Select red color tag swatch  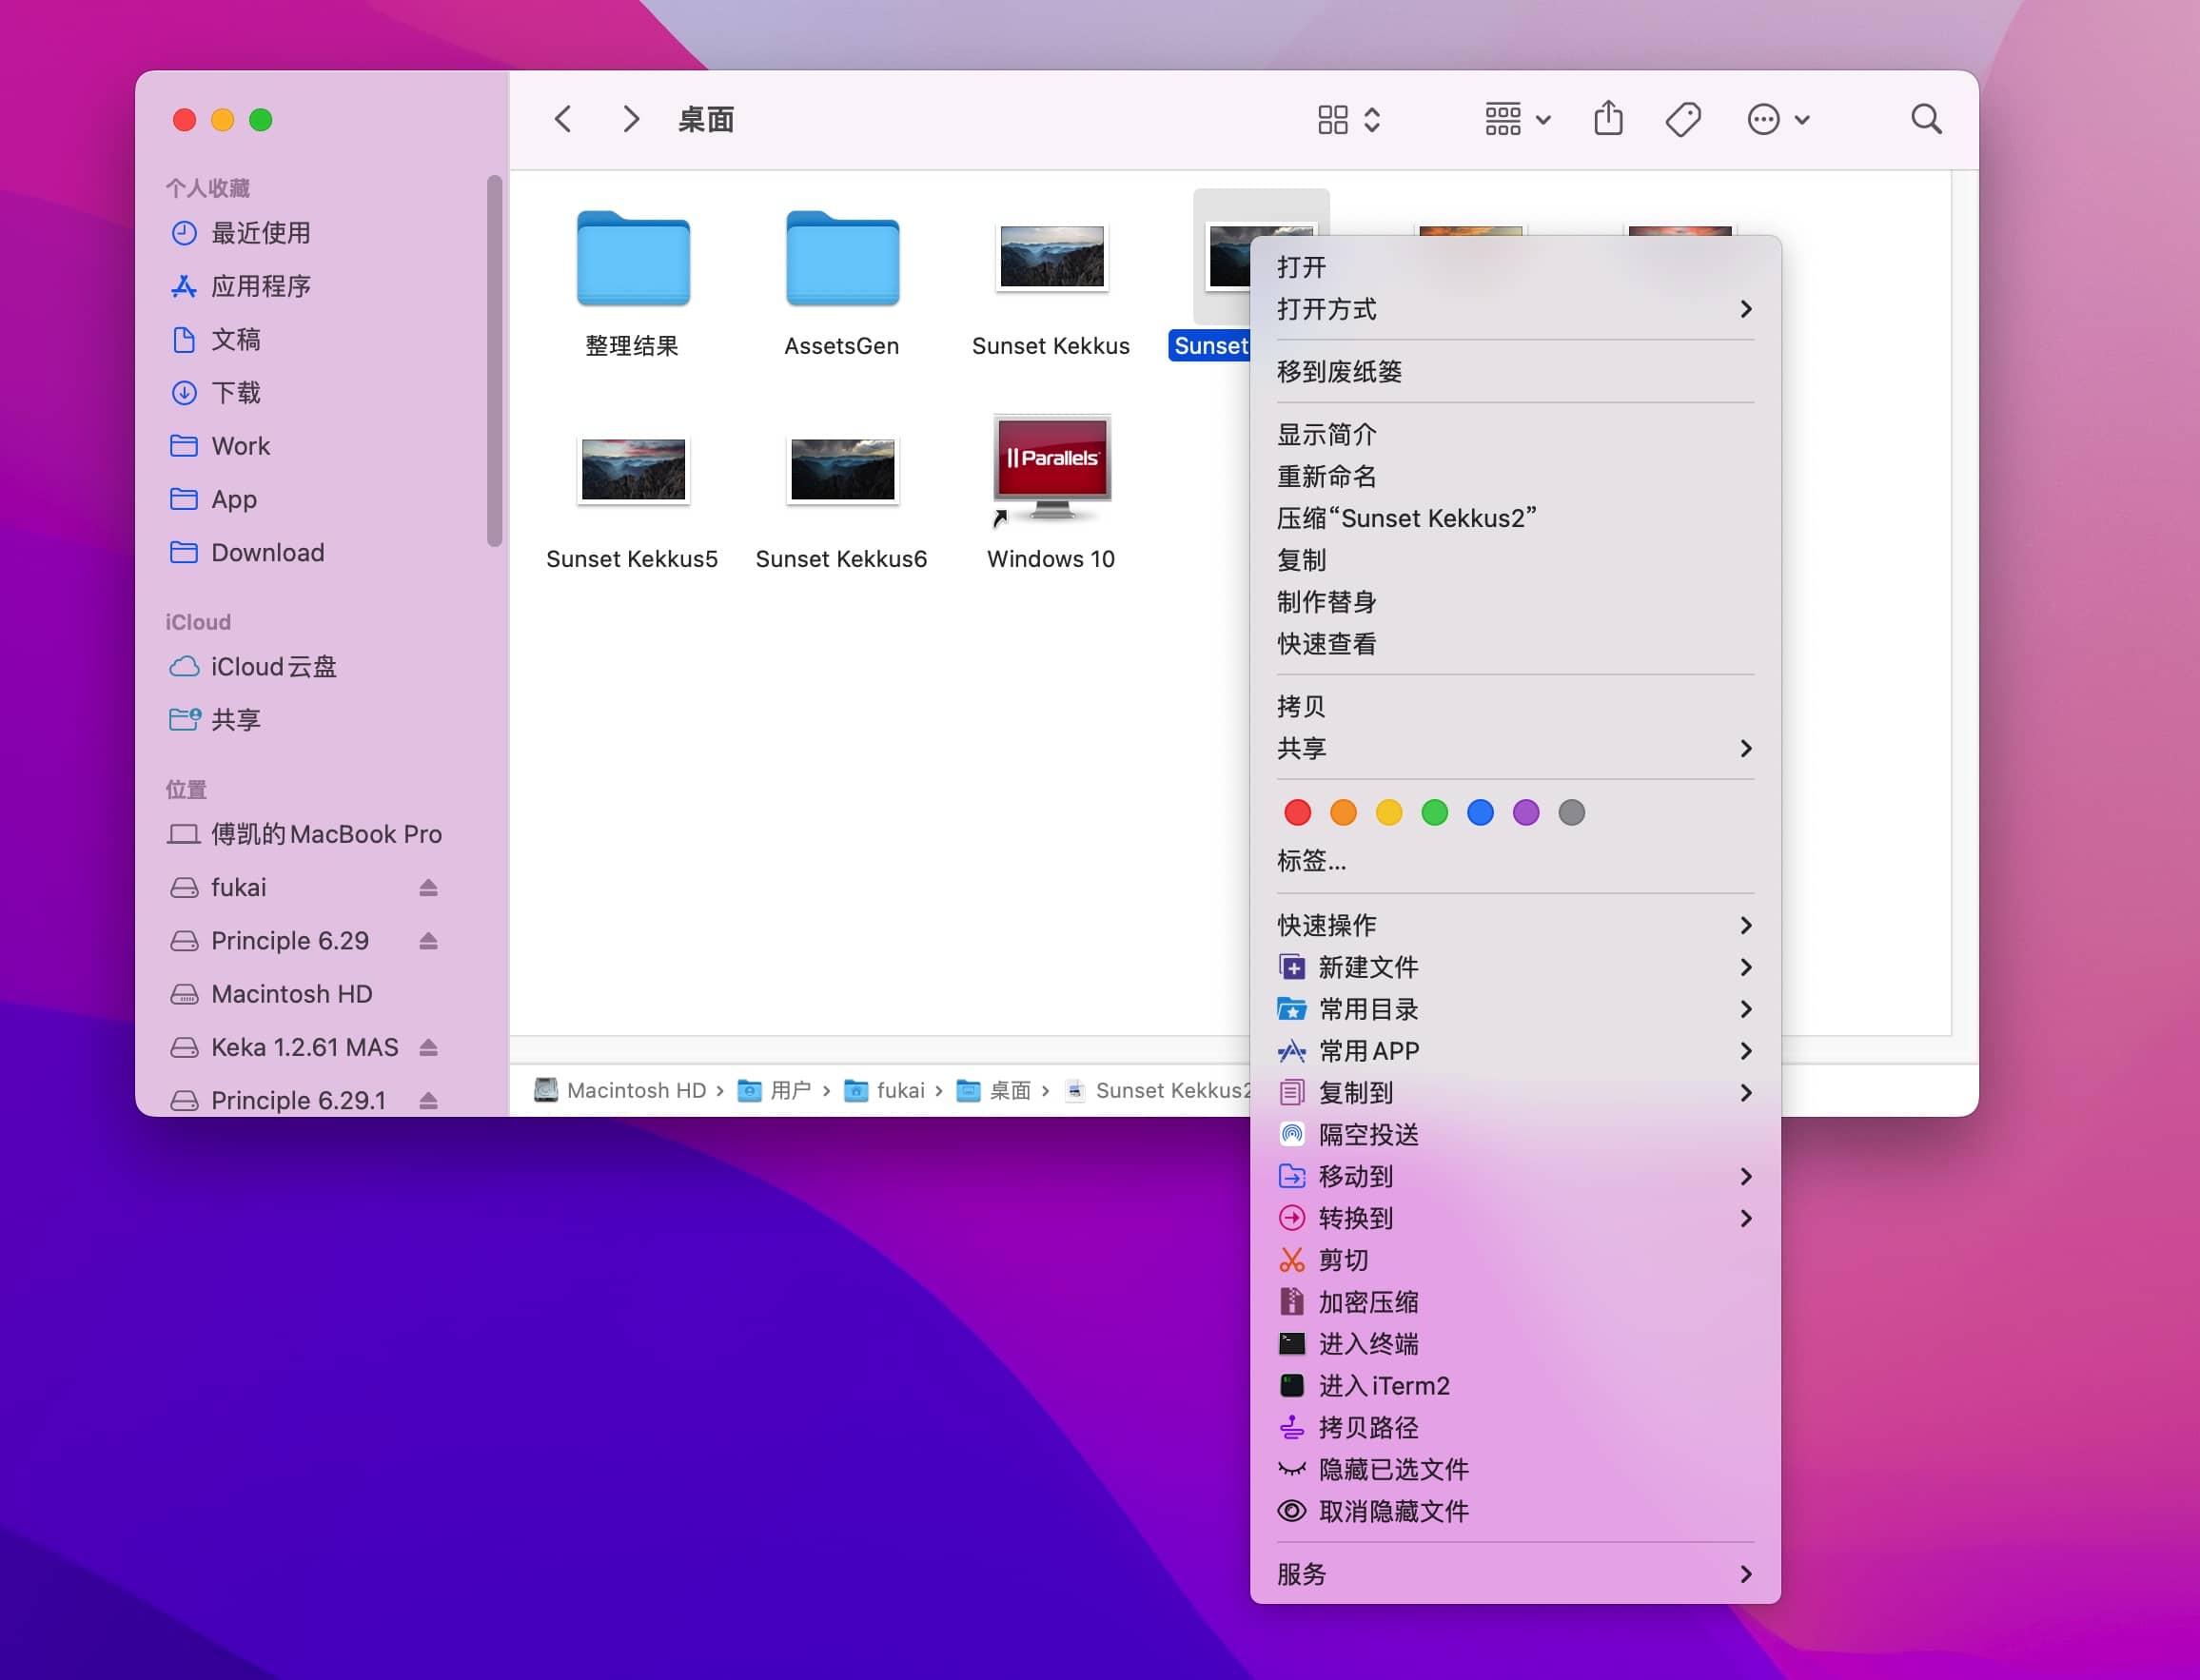1300,811
